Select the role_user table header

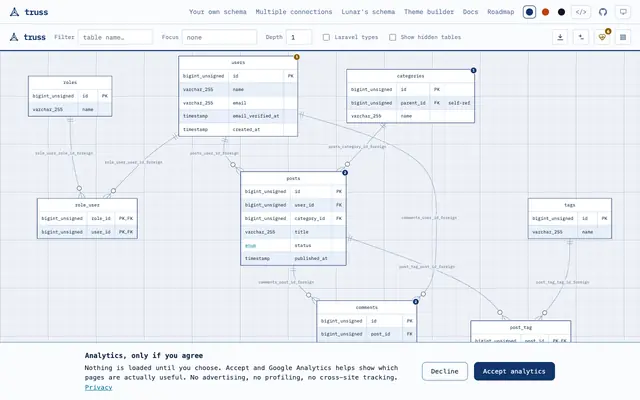point(87,205)
